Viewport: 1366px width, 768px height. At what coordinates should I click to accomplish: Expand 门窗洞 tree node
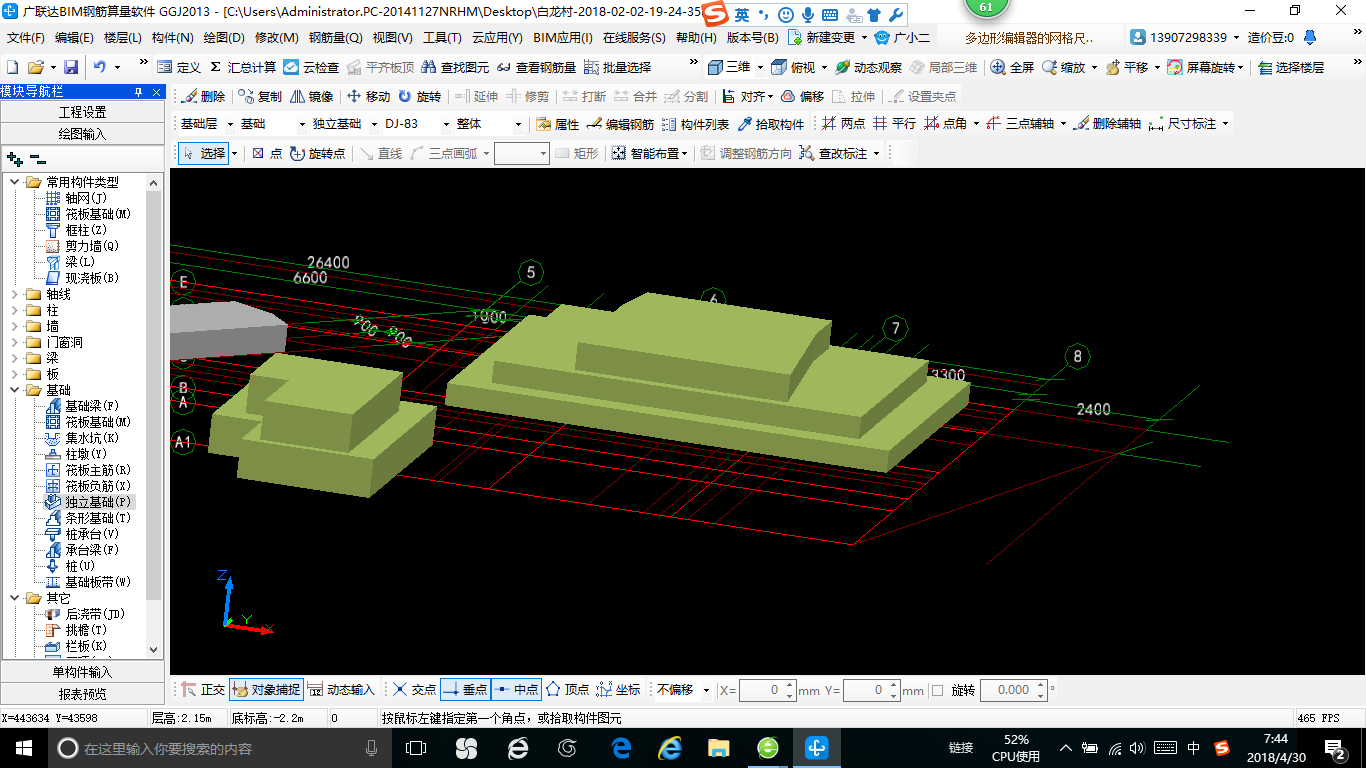click(x=15, y=342)
